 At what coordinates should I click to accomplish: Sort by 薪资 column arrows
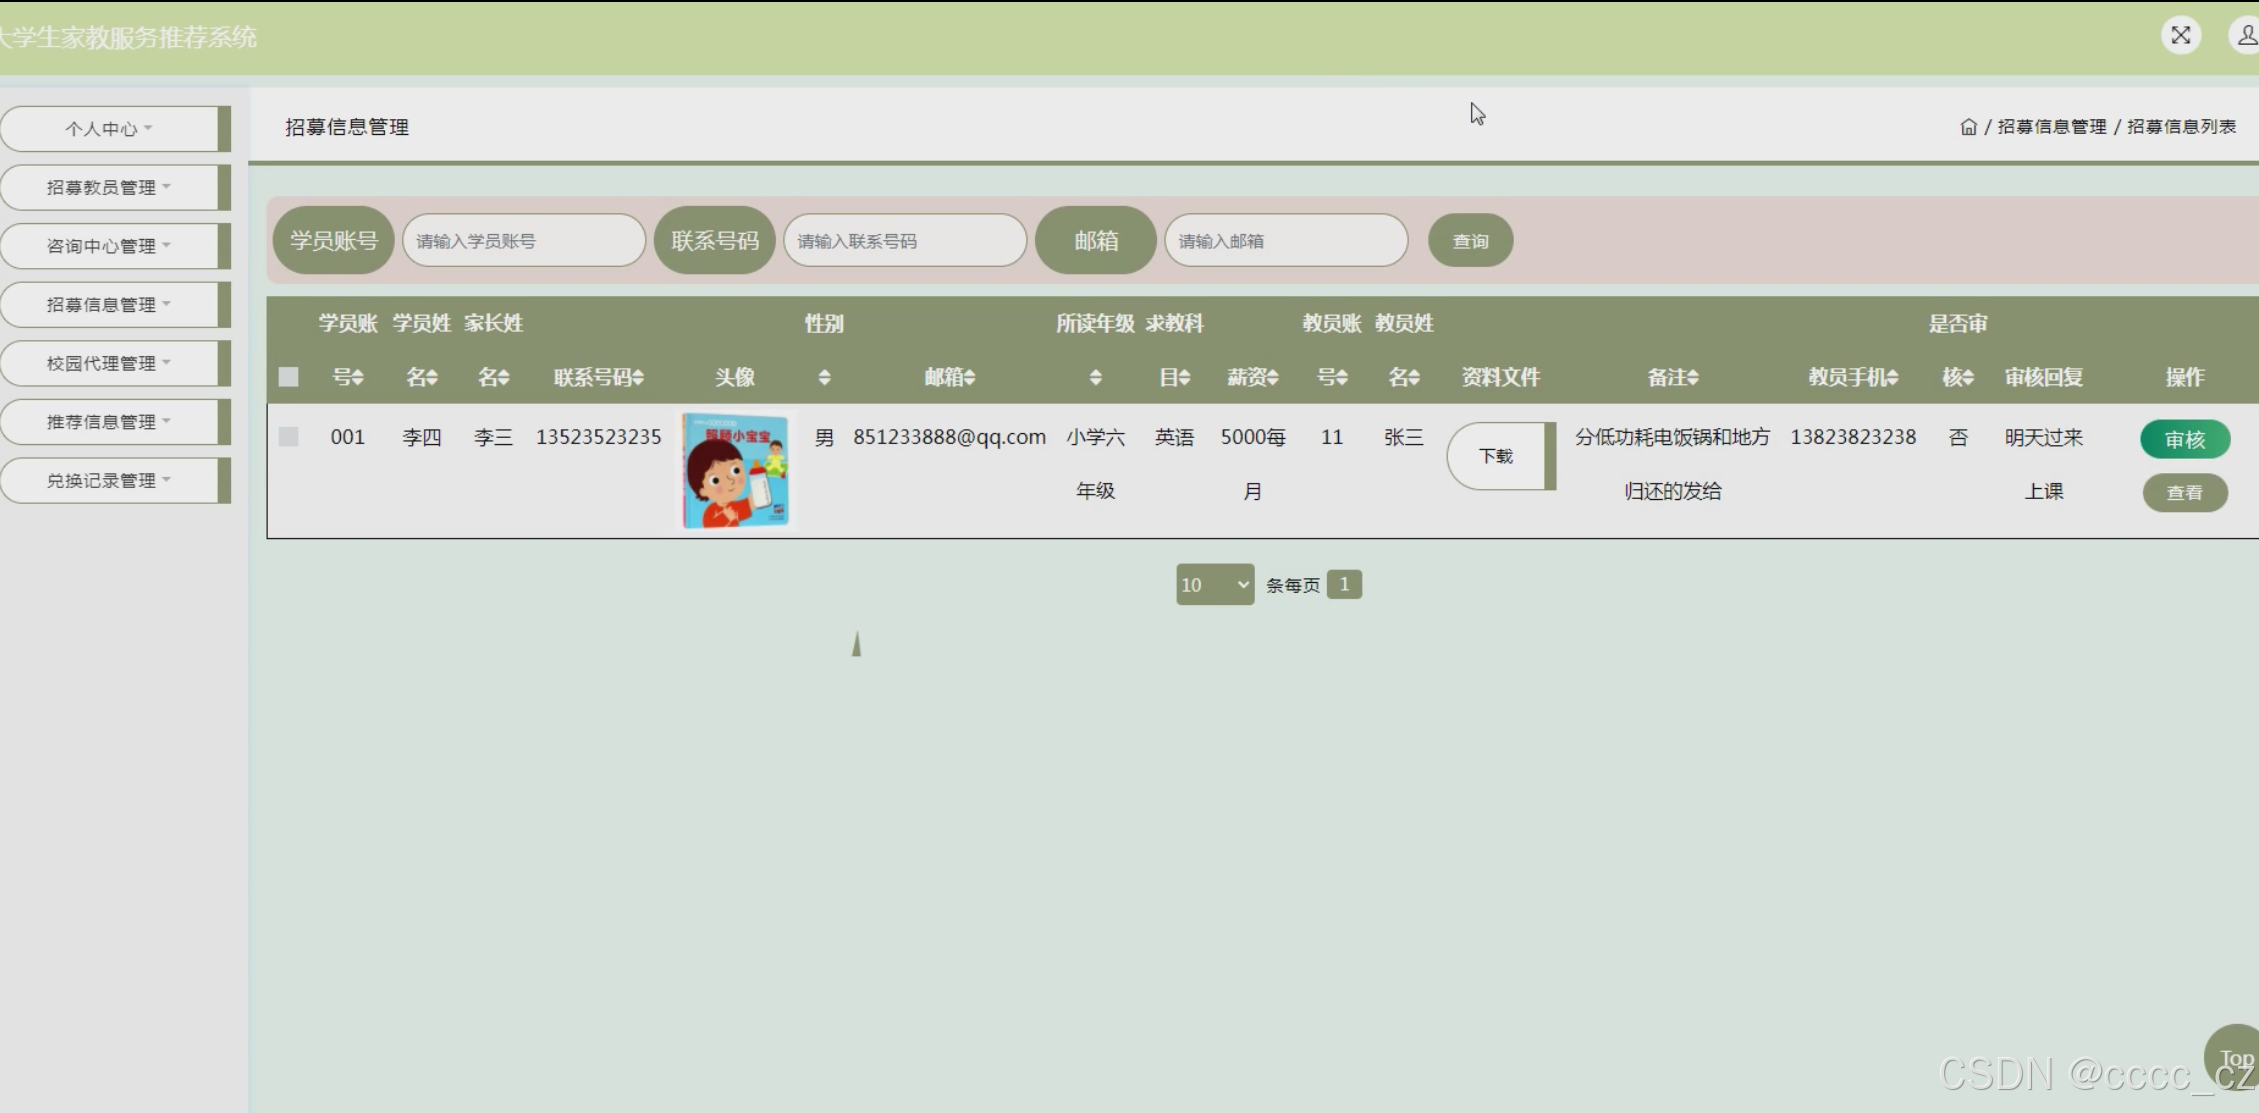coord(1273,378)
